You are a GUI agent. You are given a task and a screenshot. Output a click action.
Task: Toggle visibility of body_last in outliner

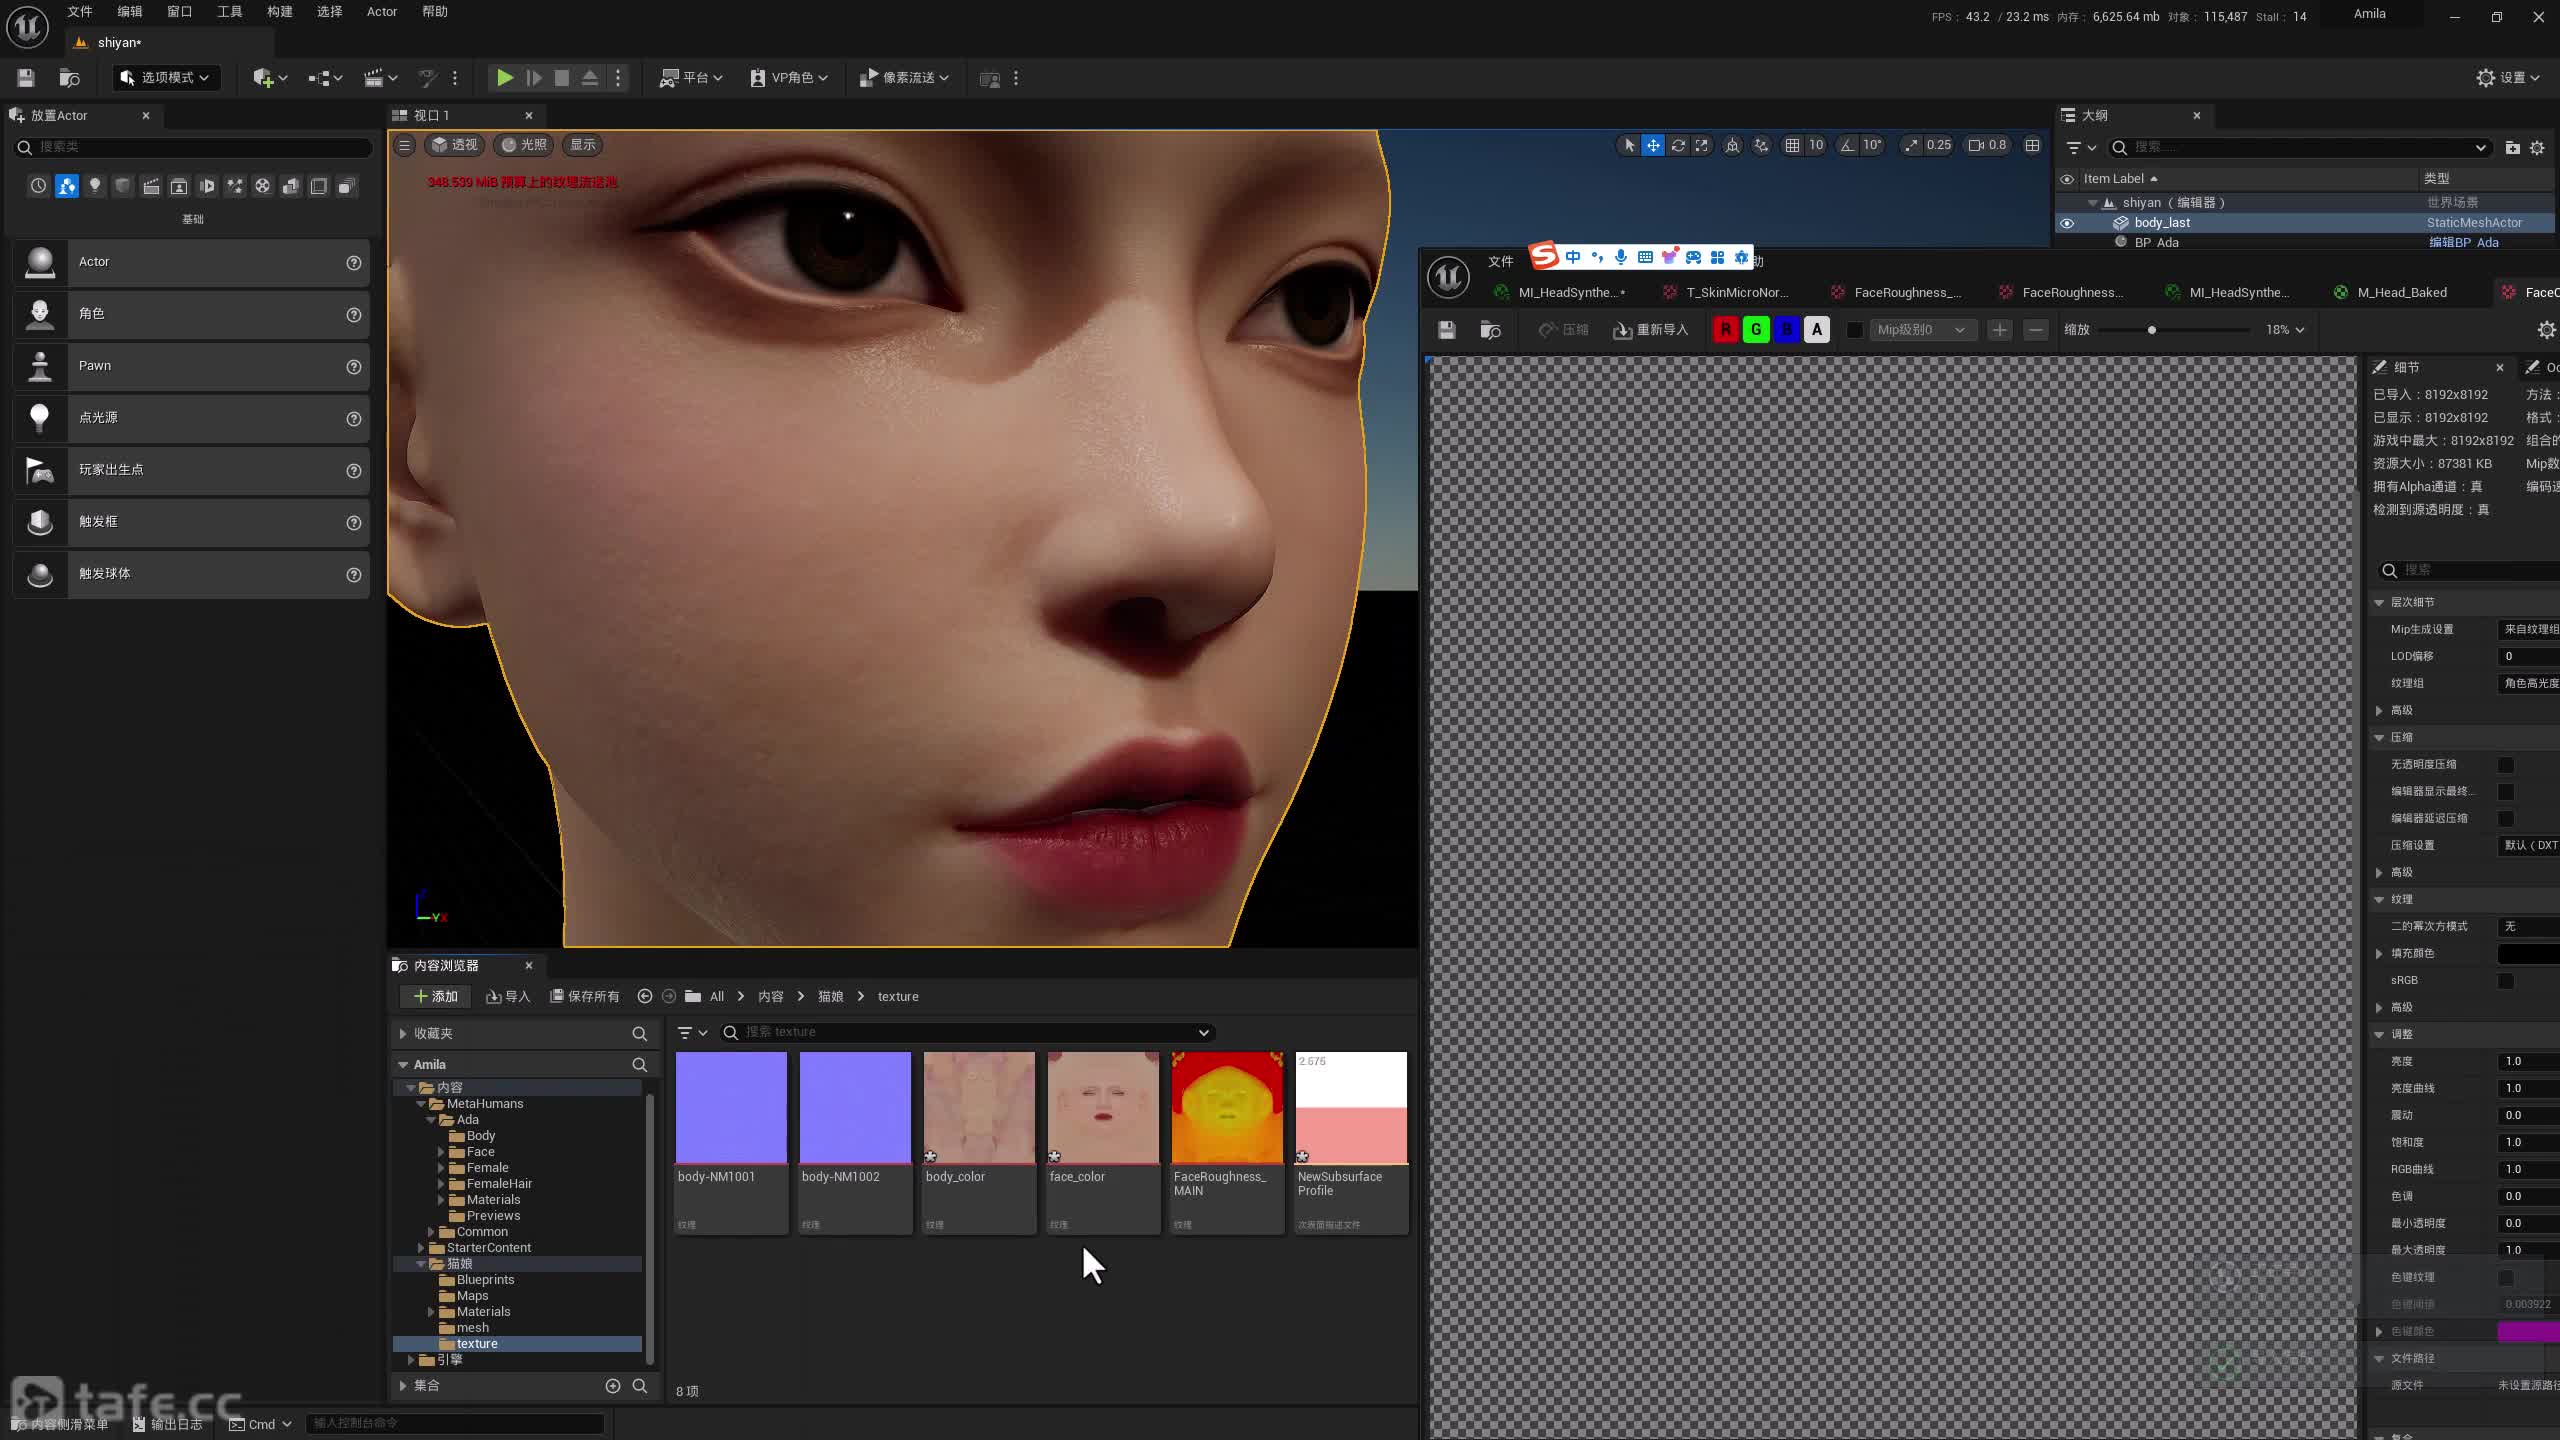(2067, 223)
